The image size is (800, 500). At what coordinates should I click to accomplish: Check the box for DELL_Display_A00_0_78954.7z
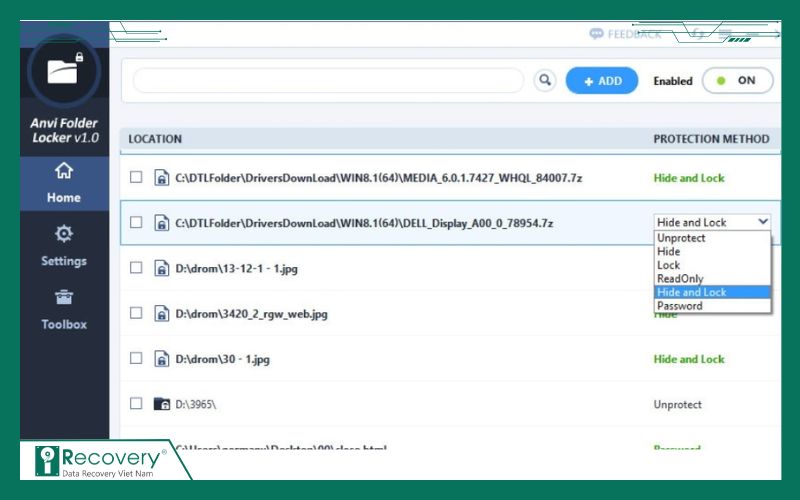tap(136, 223)
